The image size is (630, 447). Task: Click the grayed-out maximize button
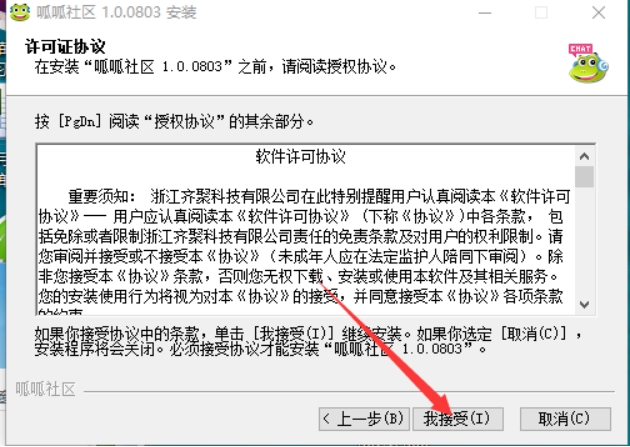[x=541, y=13]
